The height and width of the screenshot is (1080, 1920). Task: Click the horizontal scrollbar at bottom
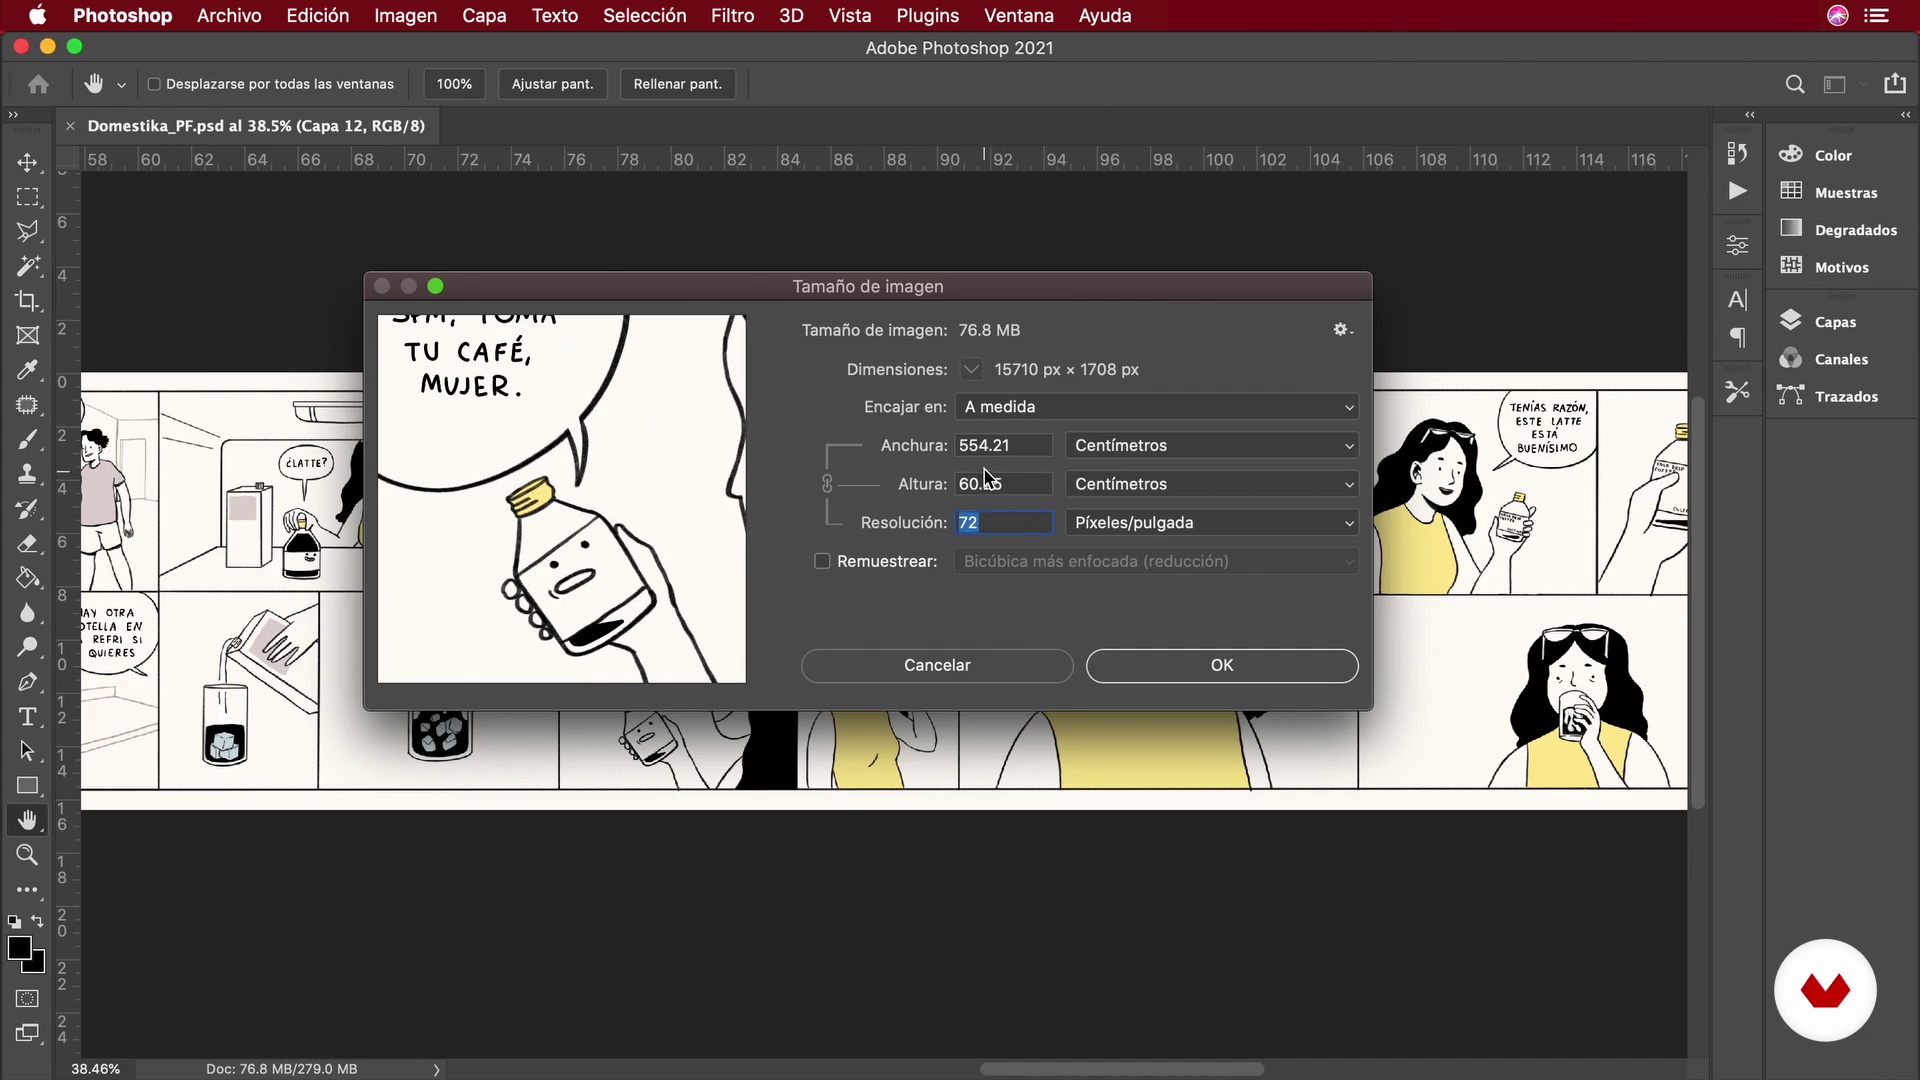tap(1122, 1069)
